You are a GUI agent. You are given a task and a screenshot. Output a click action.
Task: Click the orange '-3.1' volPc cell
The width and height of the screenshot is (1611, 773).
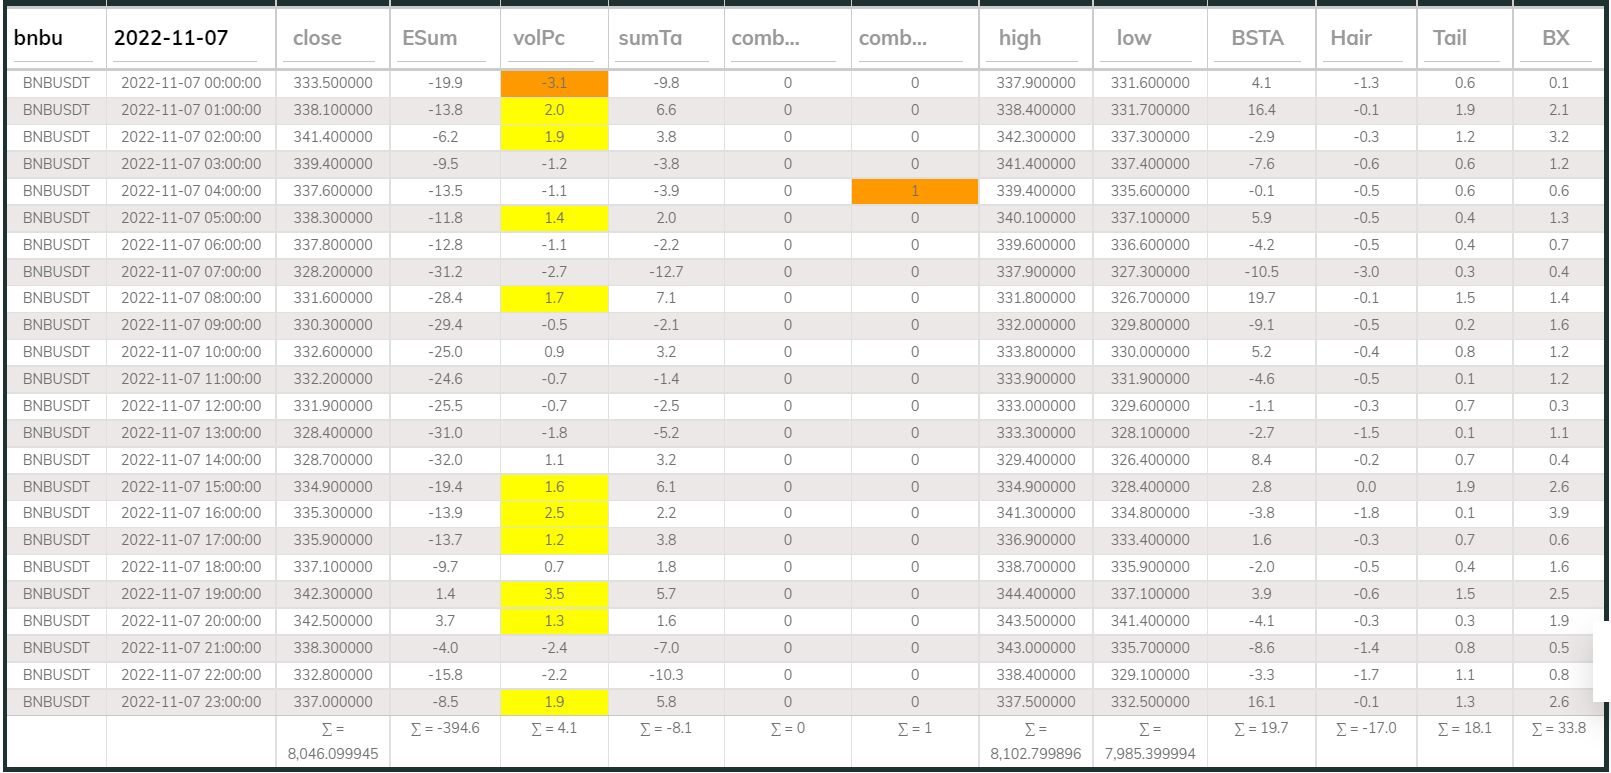(x=554, y=83)
